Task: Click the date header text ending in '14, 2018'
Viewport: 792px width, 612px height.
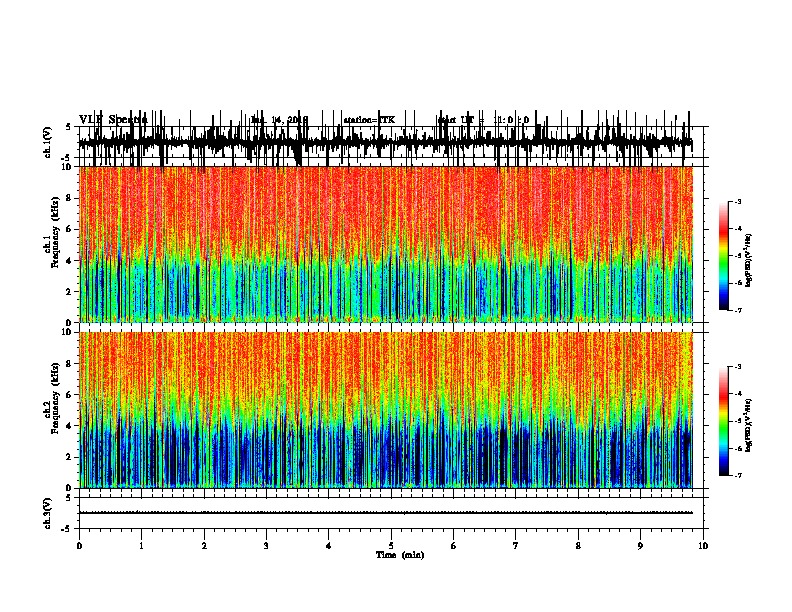Action: click(279, 120)
